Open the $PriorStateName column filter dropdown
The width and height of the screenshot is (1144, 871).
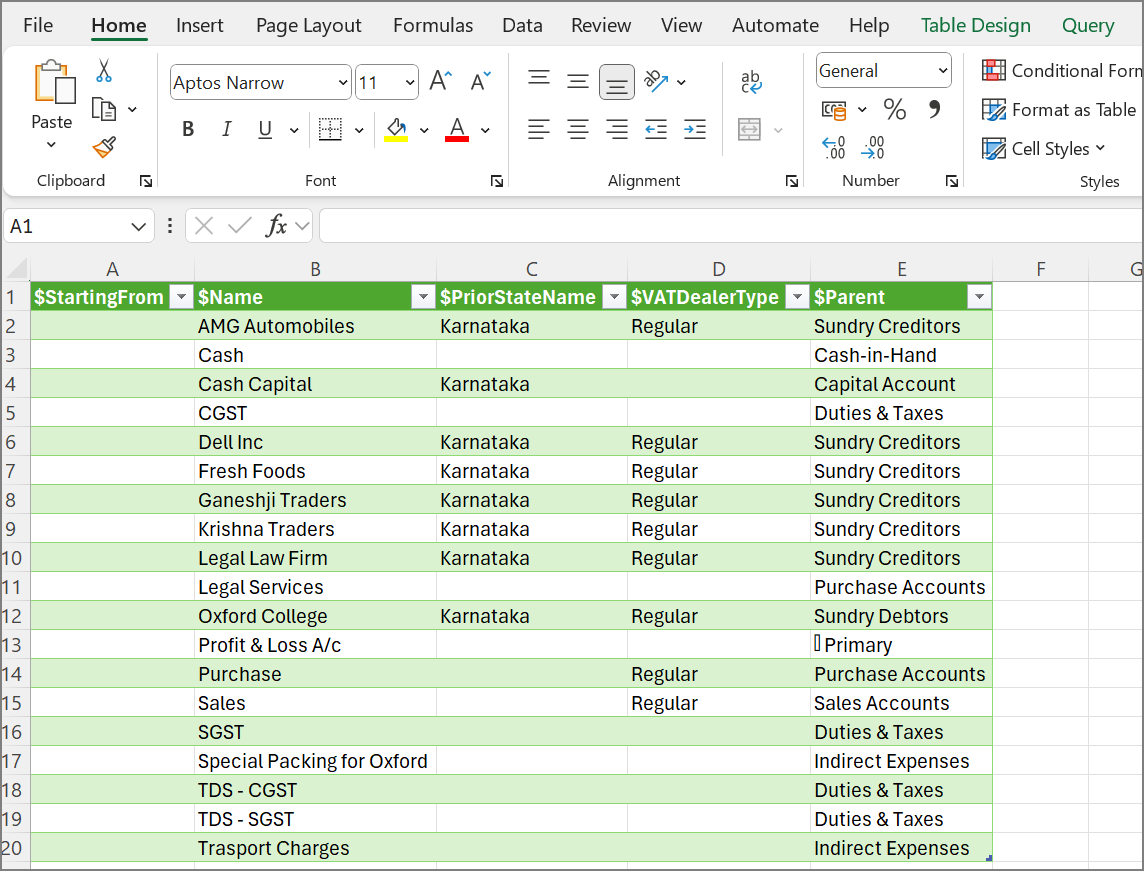pos(614,297)
